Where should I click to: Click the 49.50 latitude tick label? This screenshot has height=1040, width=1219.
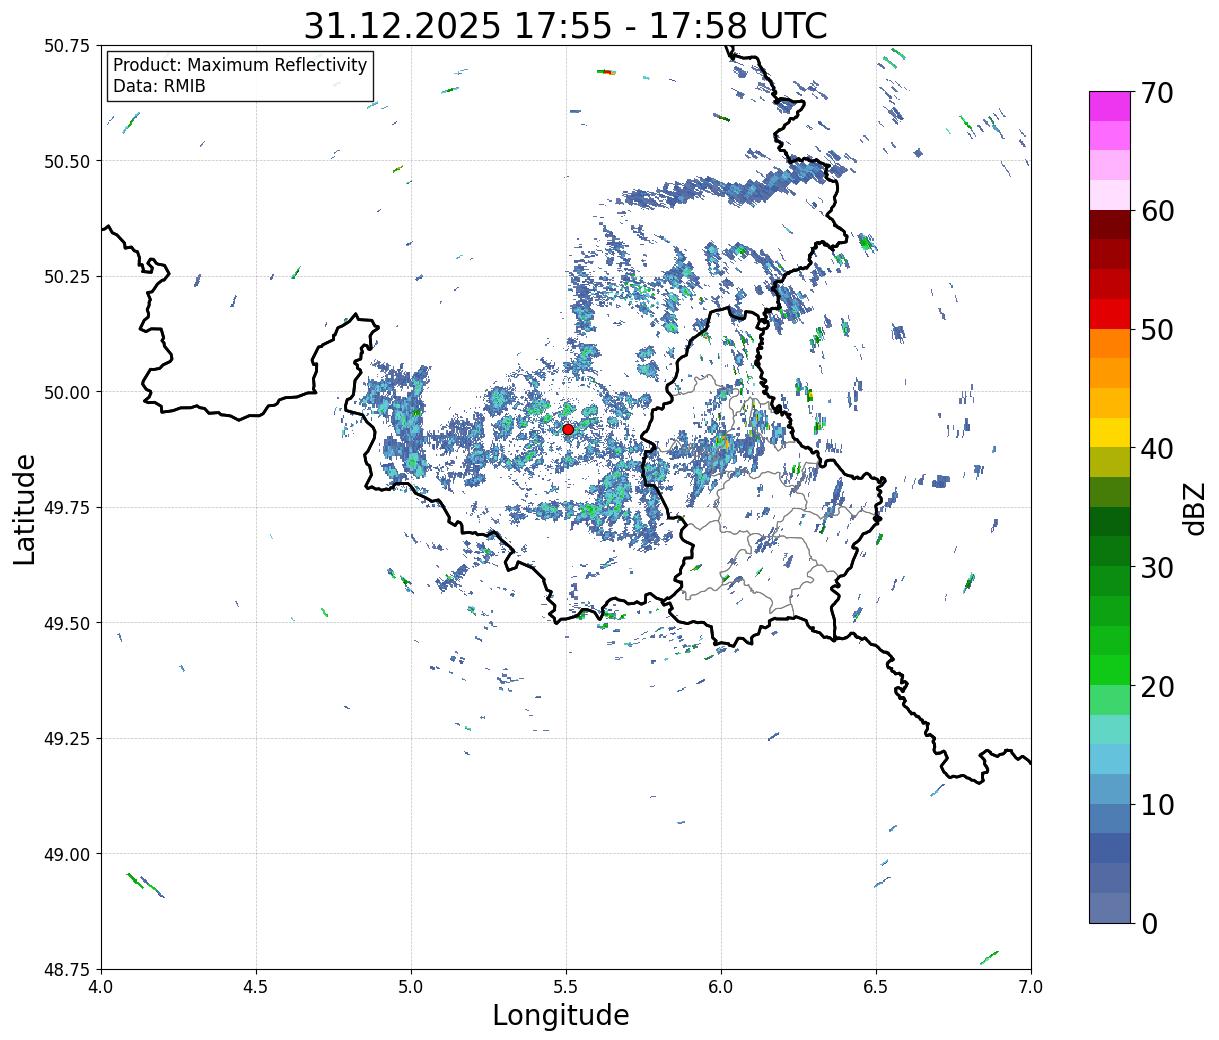tap(67, 623)
